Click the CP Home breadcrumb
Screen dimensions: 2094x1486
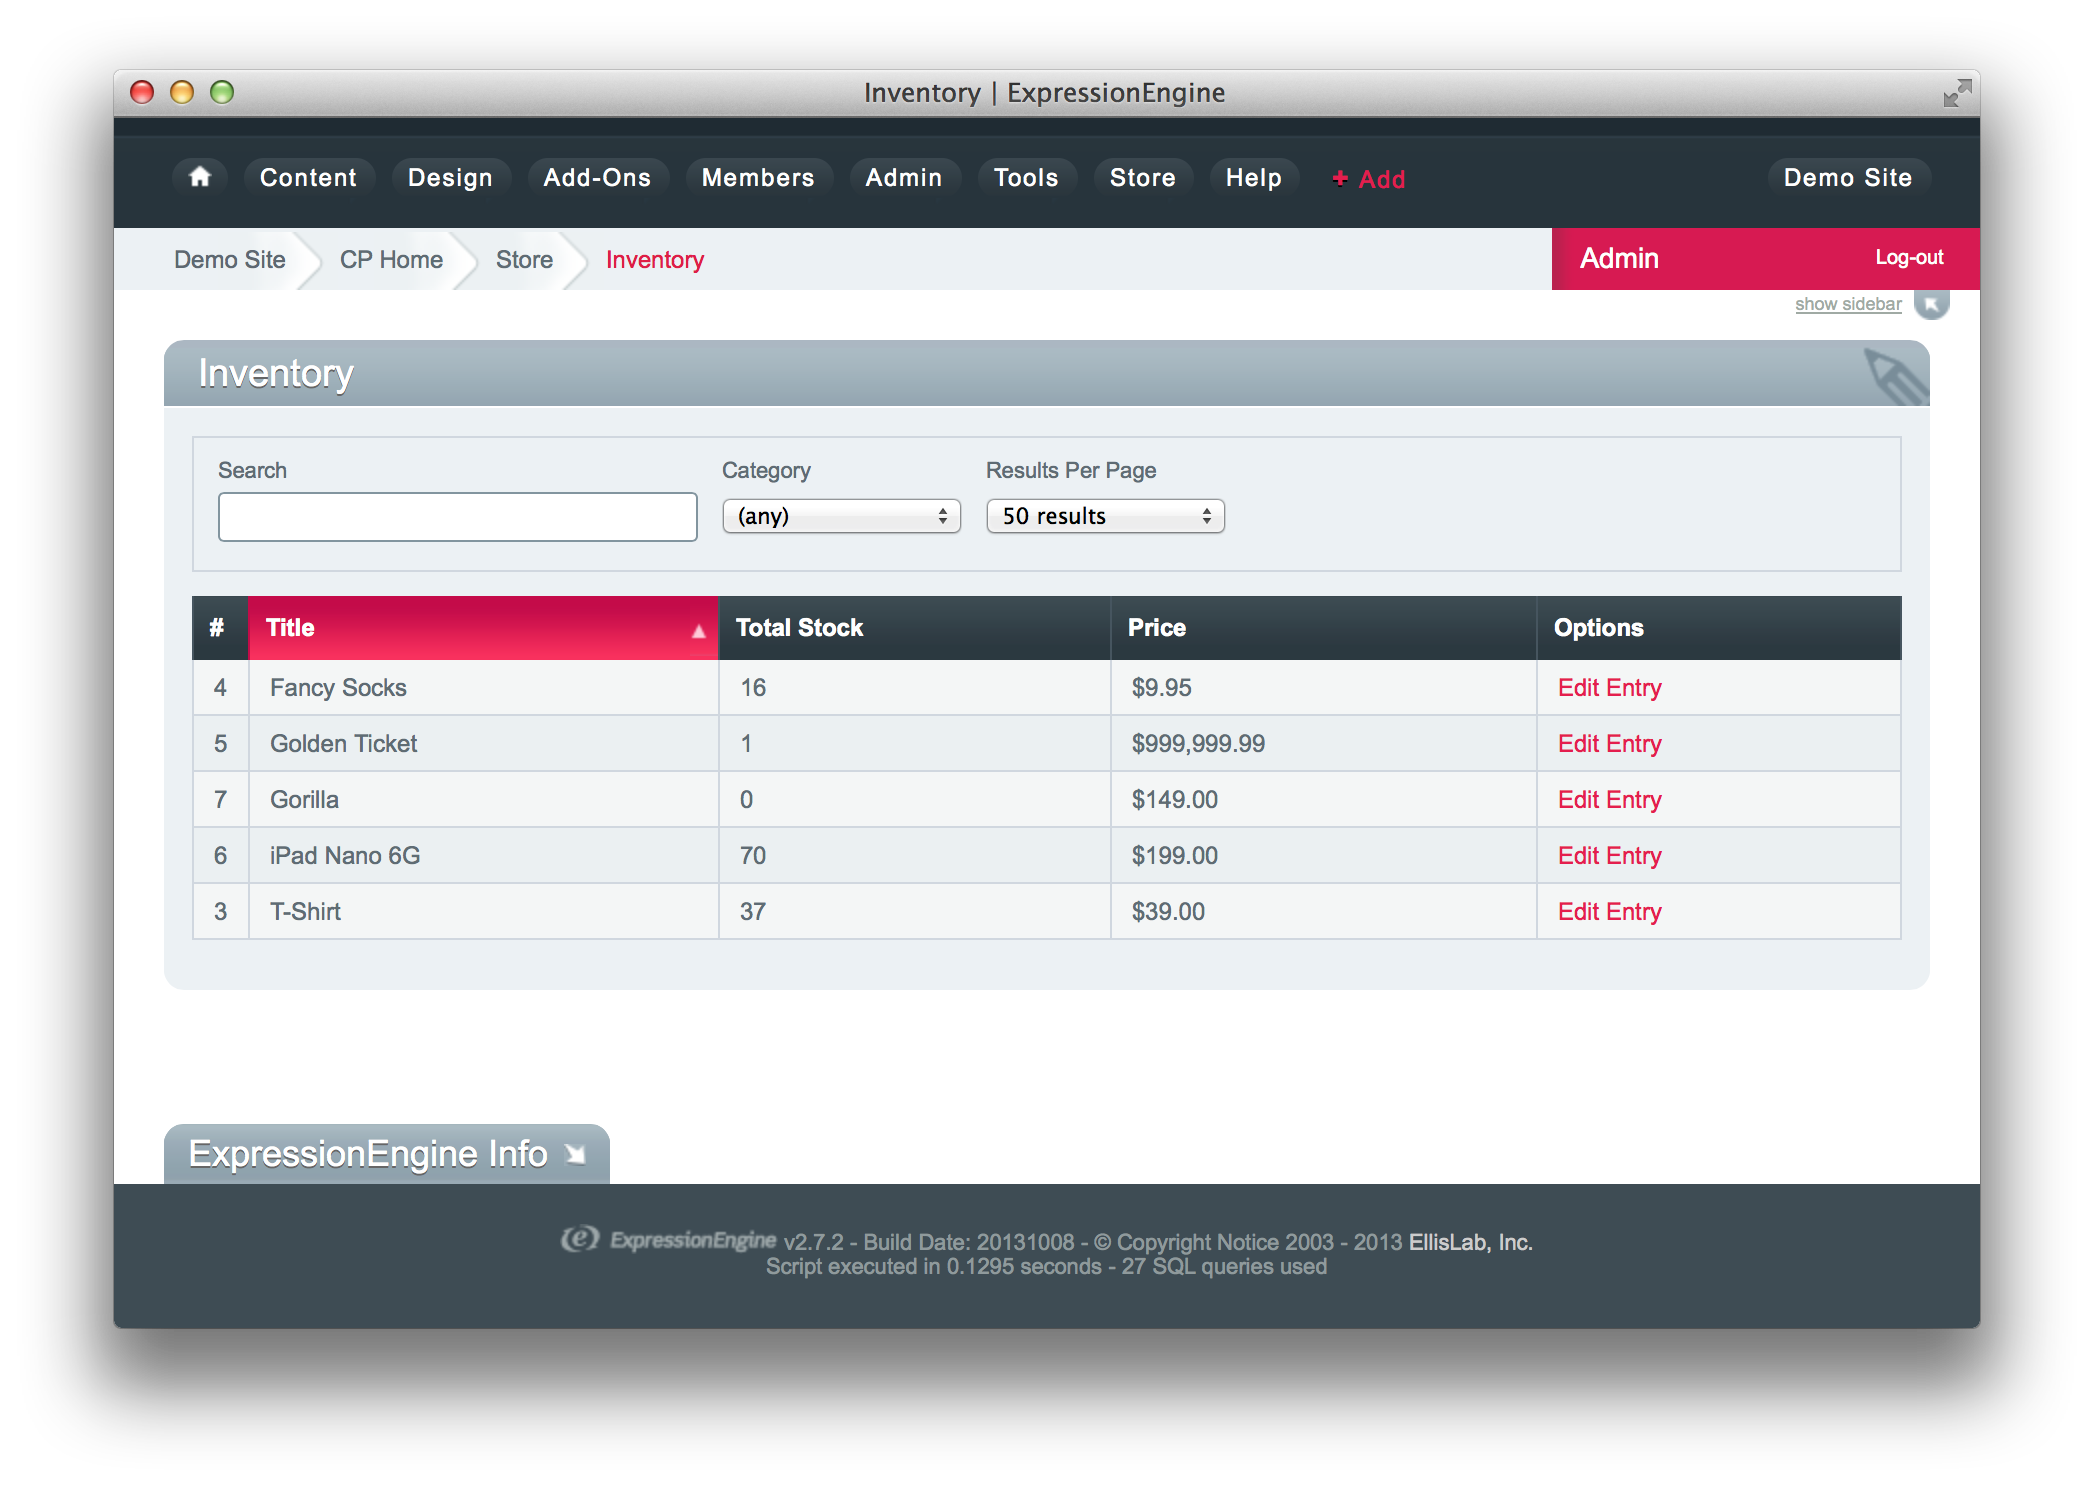391,260
